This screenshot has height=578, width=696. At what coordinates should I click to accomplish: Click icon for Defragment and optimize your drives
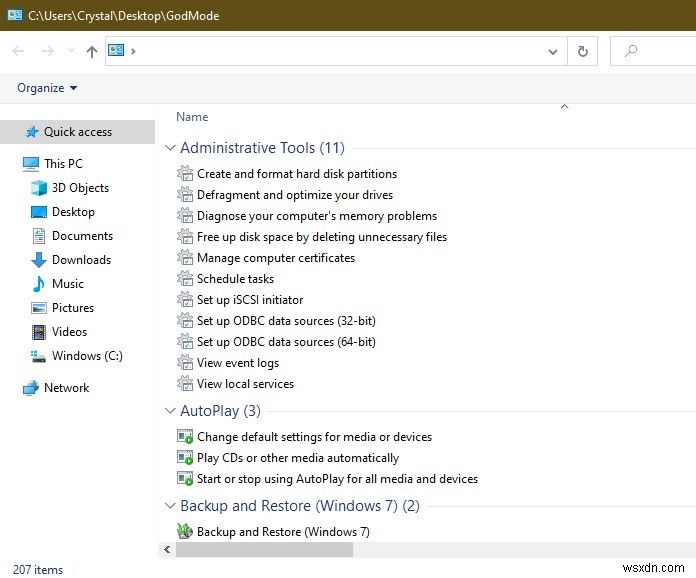[185, 194]
